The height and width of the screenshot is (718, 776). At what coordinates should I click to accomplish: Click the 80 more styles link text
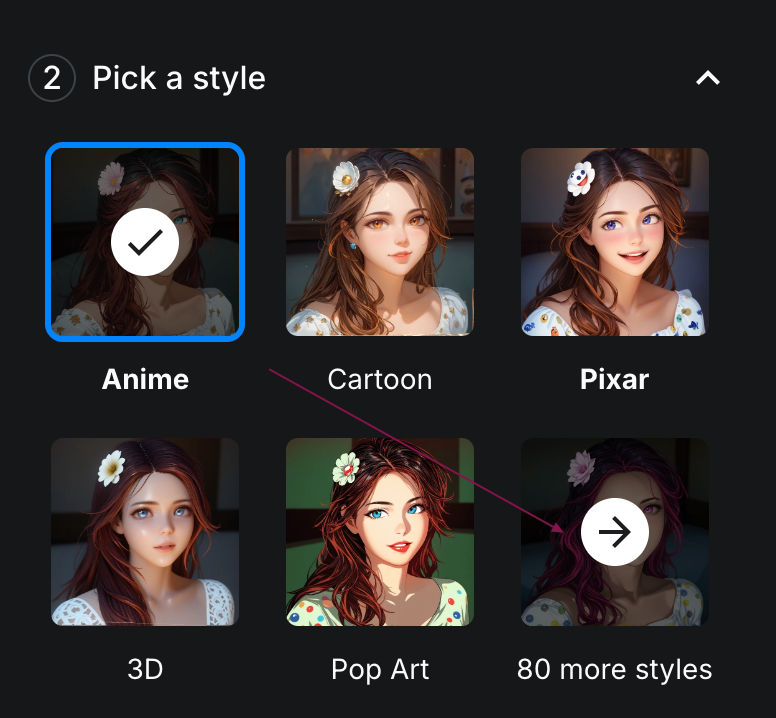tap(615, 670)
